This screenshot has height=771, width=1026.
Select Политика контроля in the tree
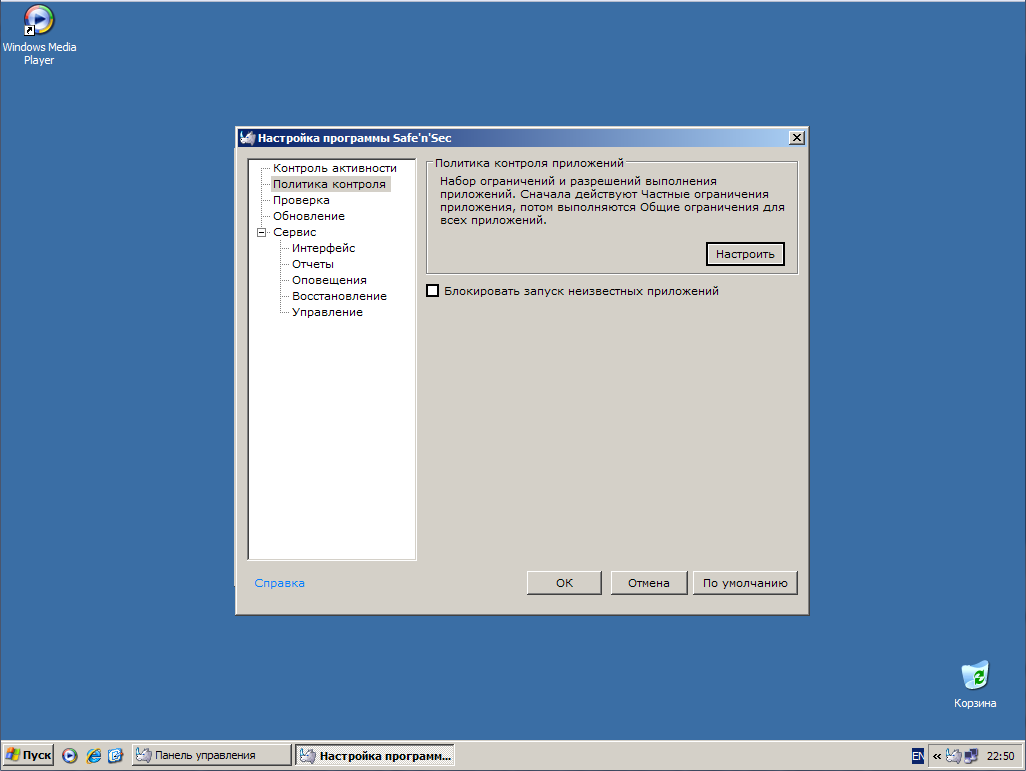coord(330,184)
